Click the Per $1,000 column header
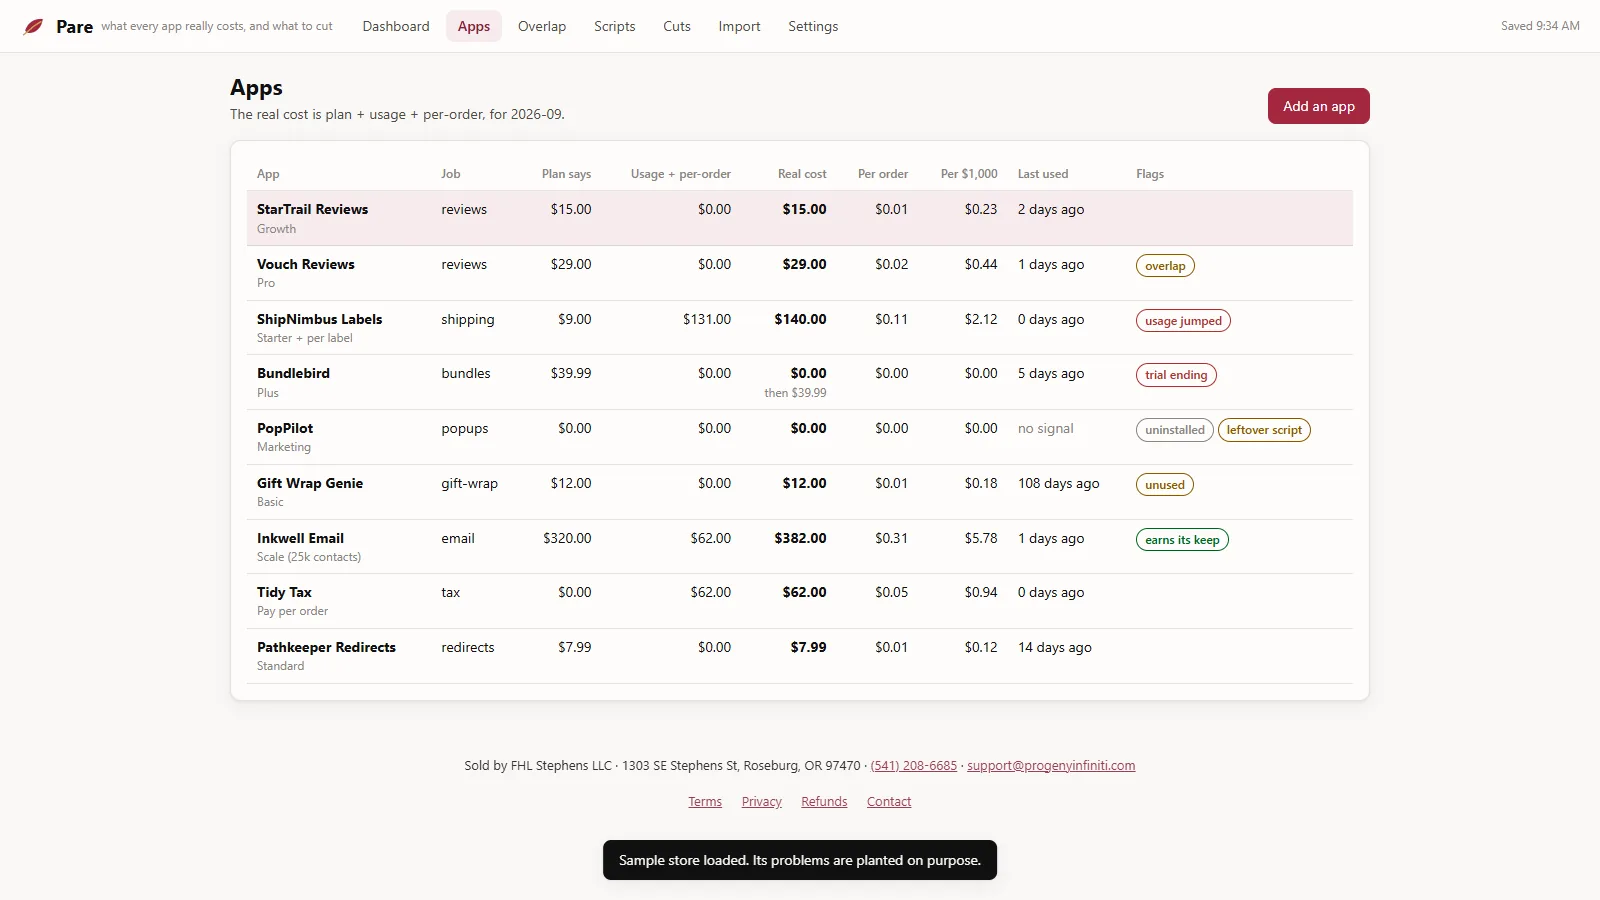 pos(969,174)
